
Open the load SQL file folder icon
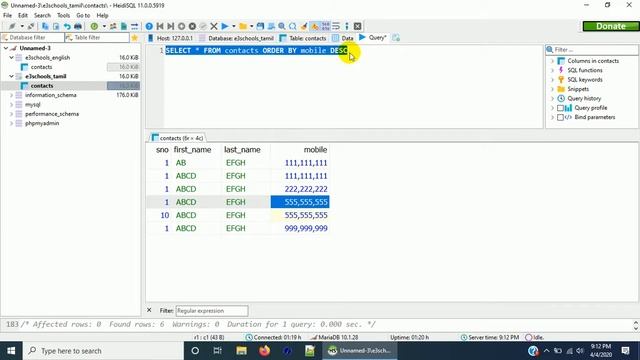[243, 26]
